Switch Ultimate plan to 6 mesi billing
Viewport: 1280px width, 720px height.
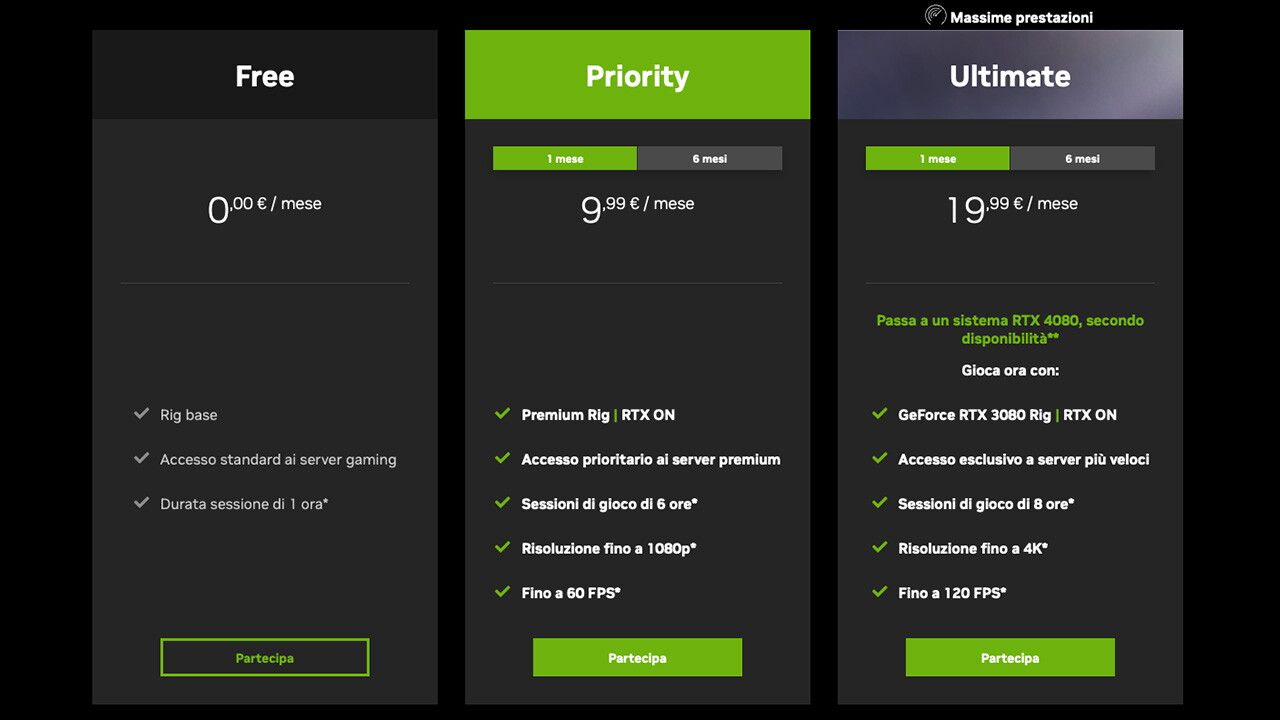pyautogui.click(x=1082, y=158)
